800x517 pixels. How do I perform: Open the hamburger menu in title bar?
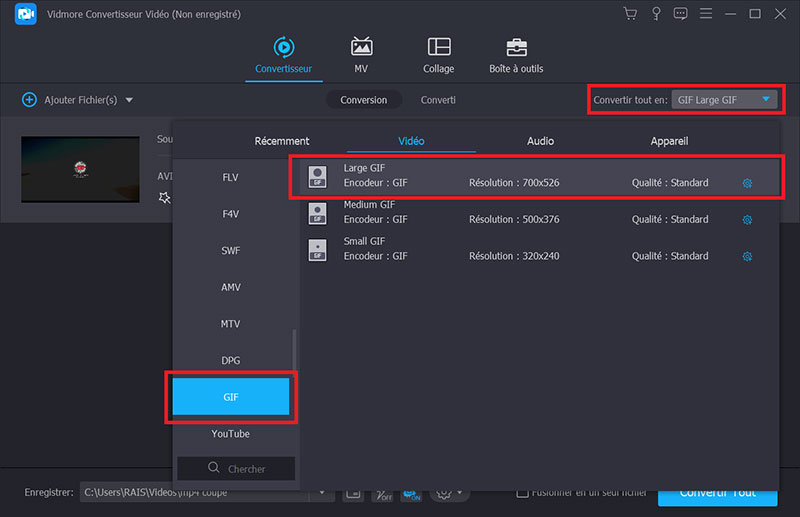coord(706,14)
